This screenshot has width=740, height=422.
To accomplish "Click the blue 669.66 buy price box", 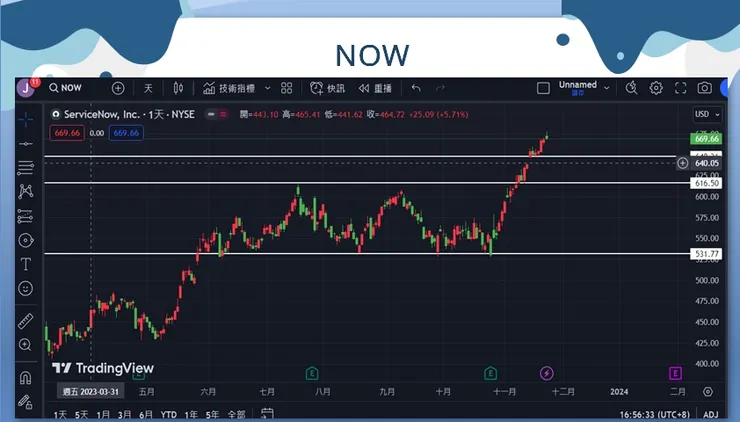I will [x=126, y=133].
